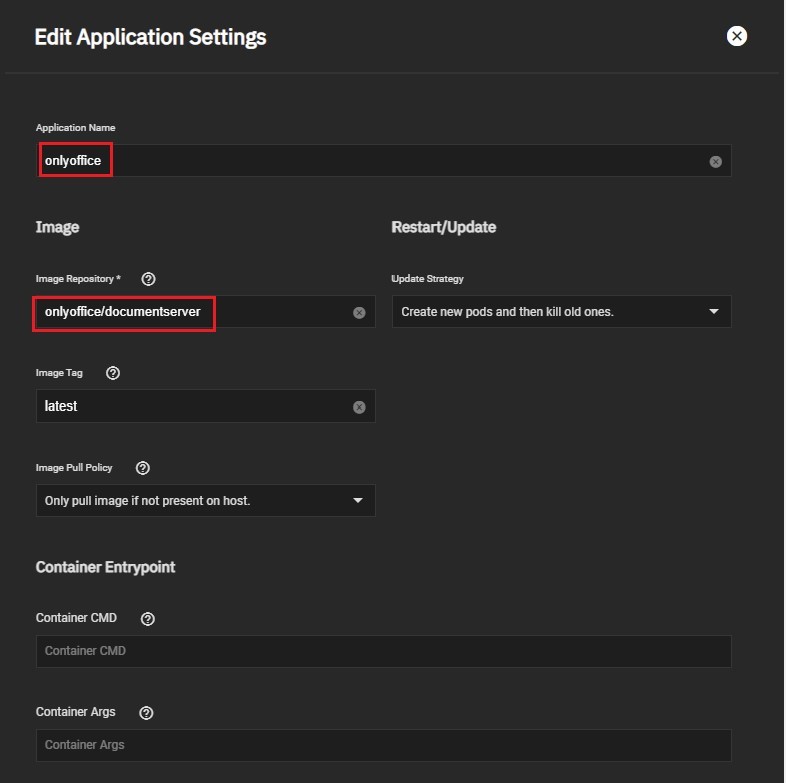This screenshot has height=783, width=786.
Task: Clear the Image Tag field
Action: click(x=359, y=407)
